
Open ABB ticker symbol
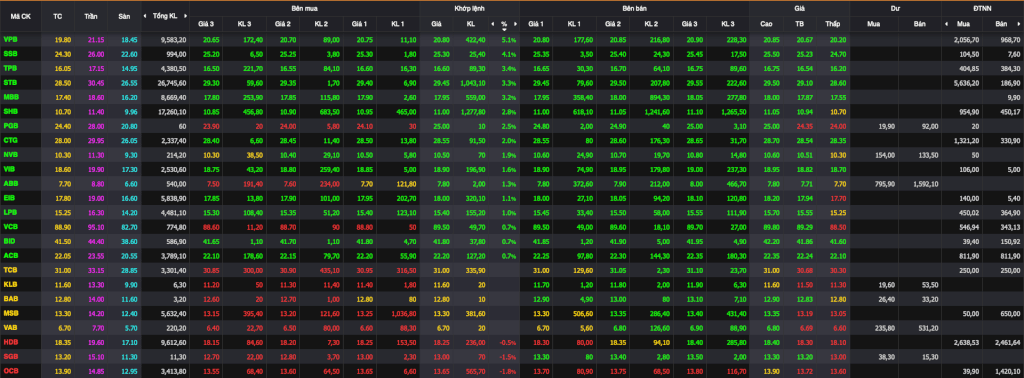coord(10,182)
